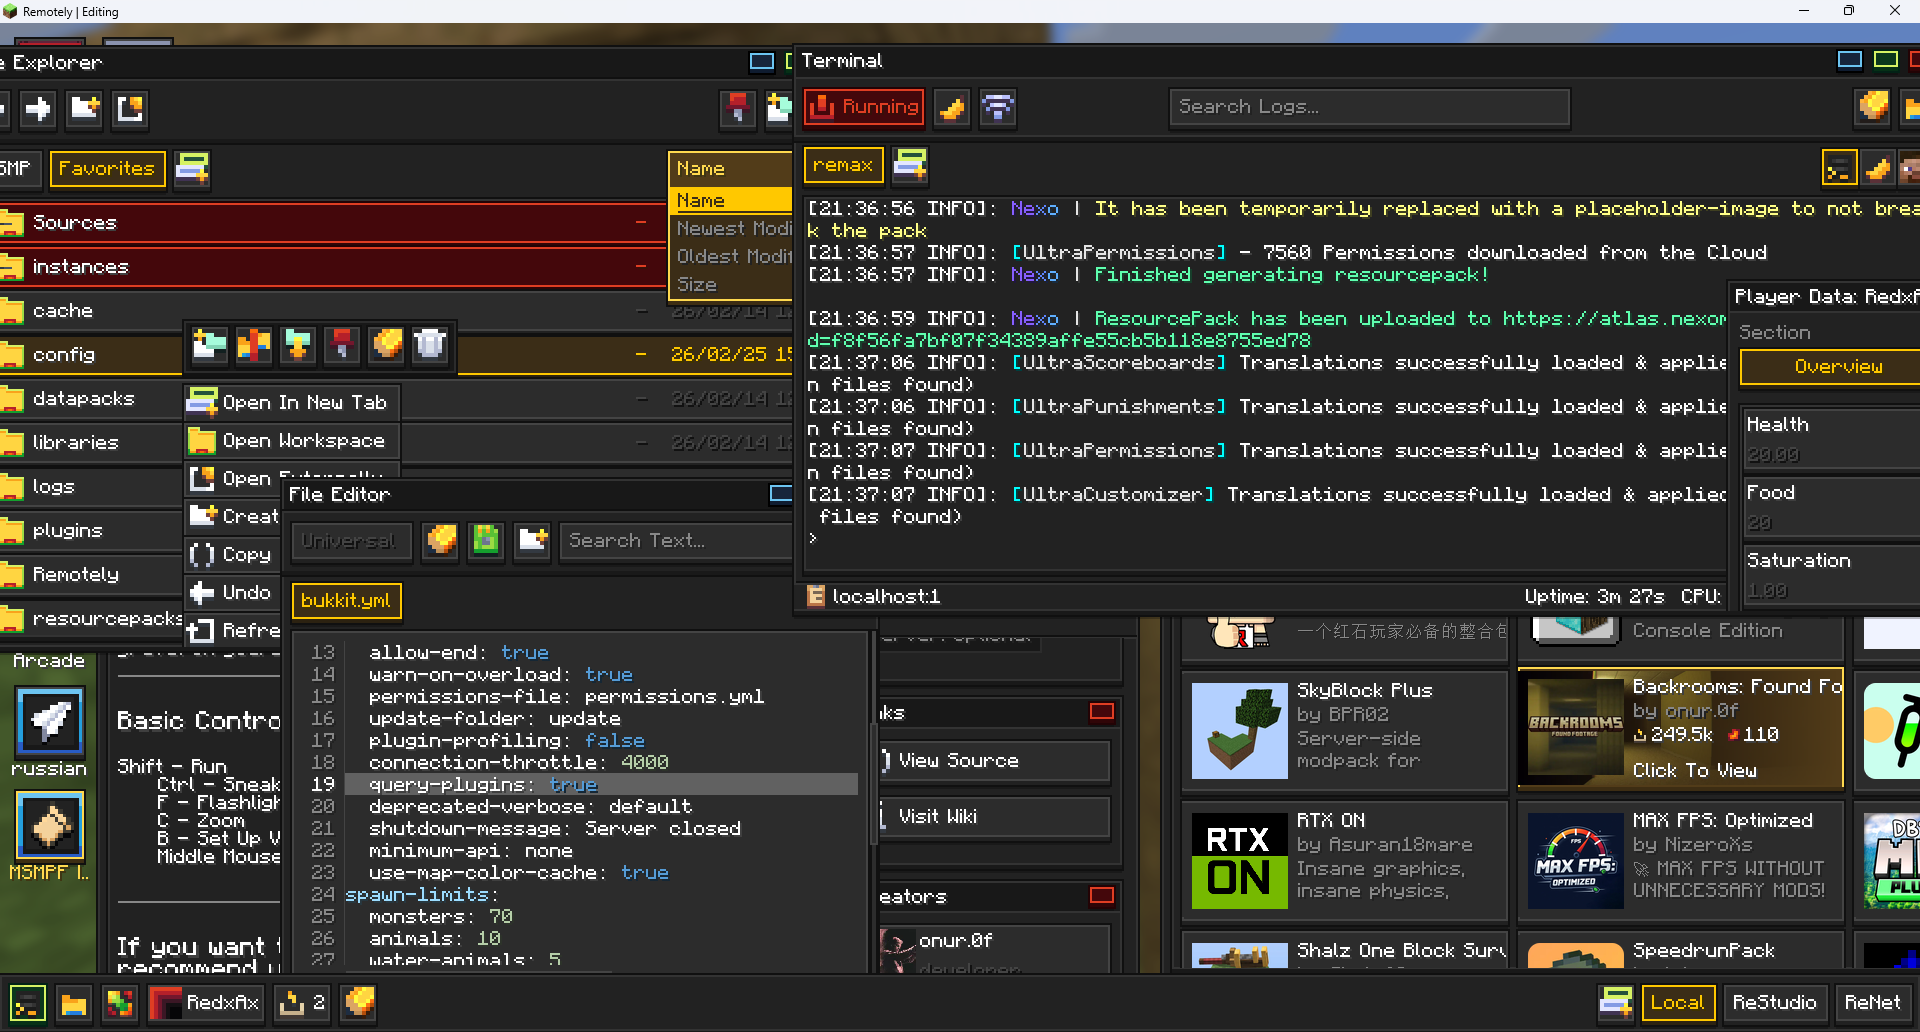
Task: Open the Name sort dropdown header
Action: (730, 168)
